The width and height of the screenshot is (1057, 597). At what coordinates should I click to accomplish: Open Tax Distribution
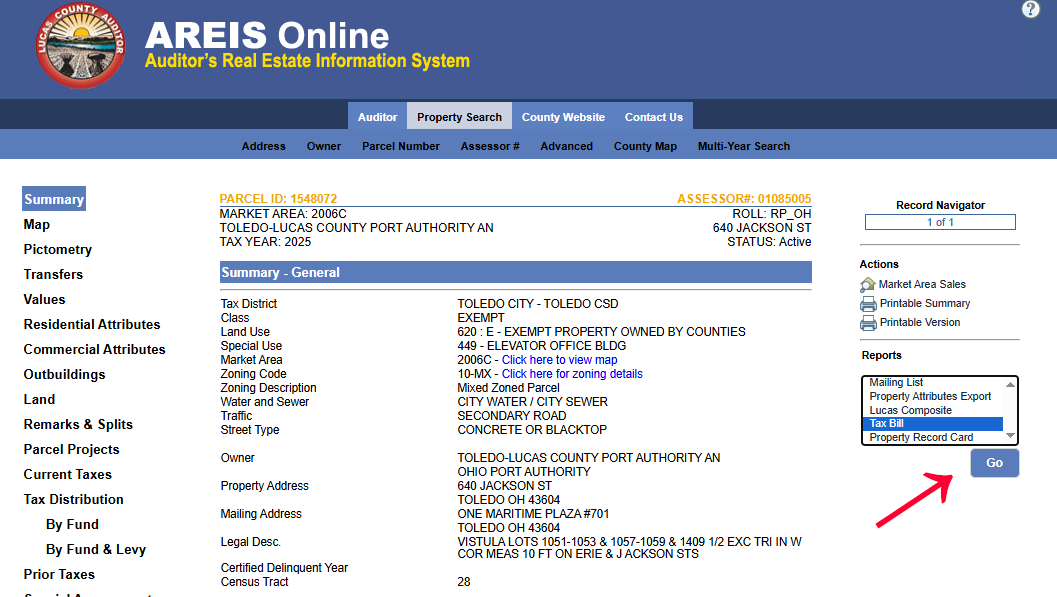73,499
